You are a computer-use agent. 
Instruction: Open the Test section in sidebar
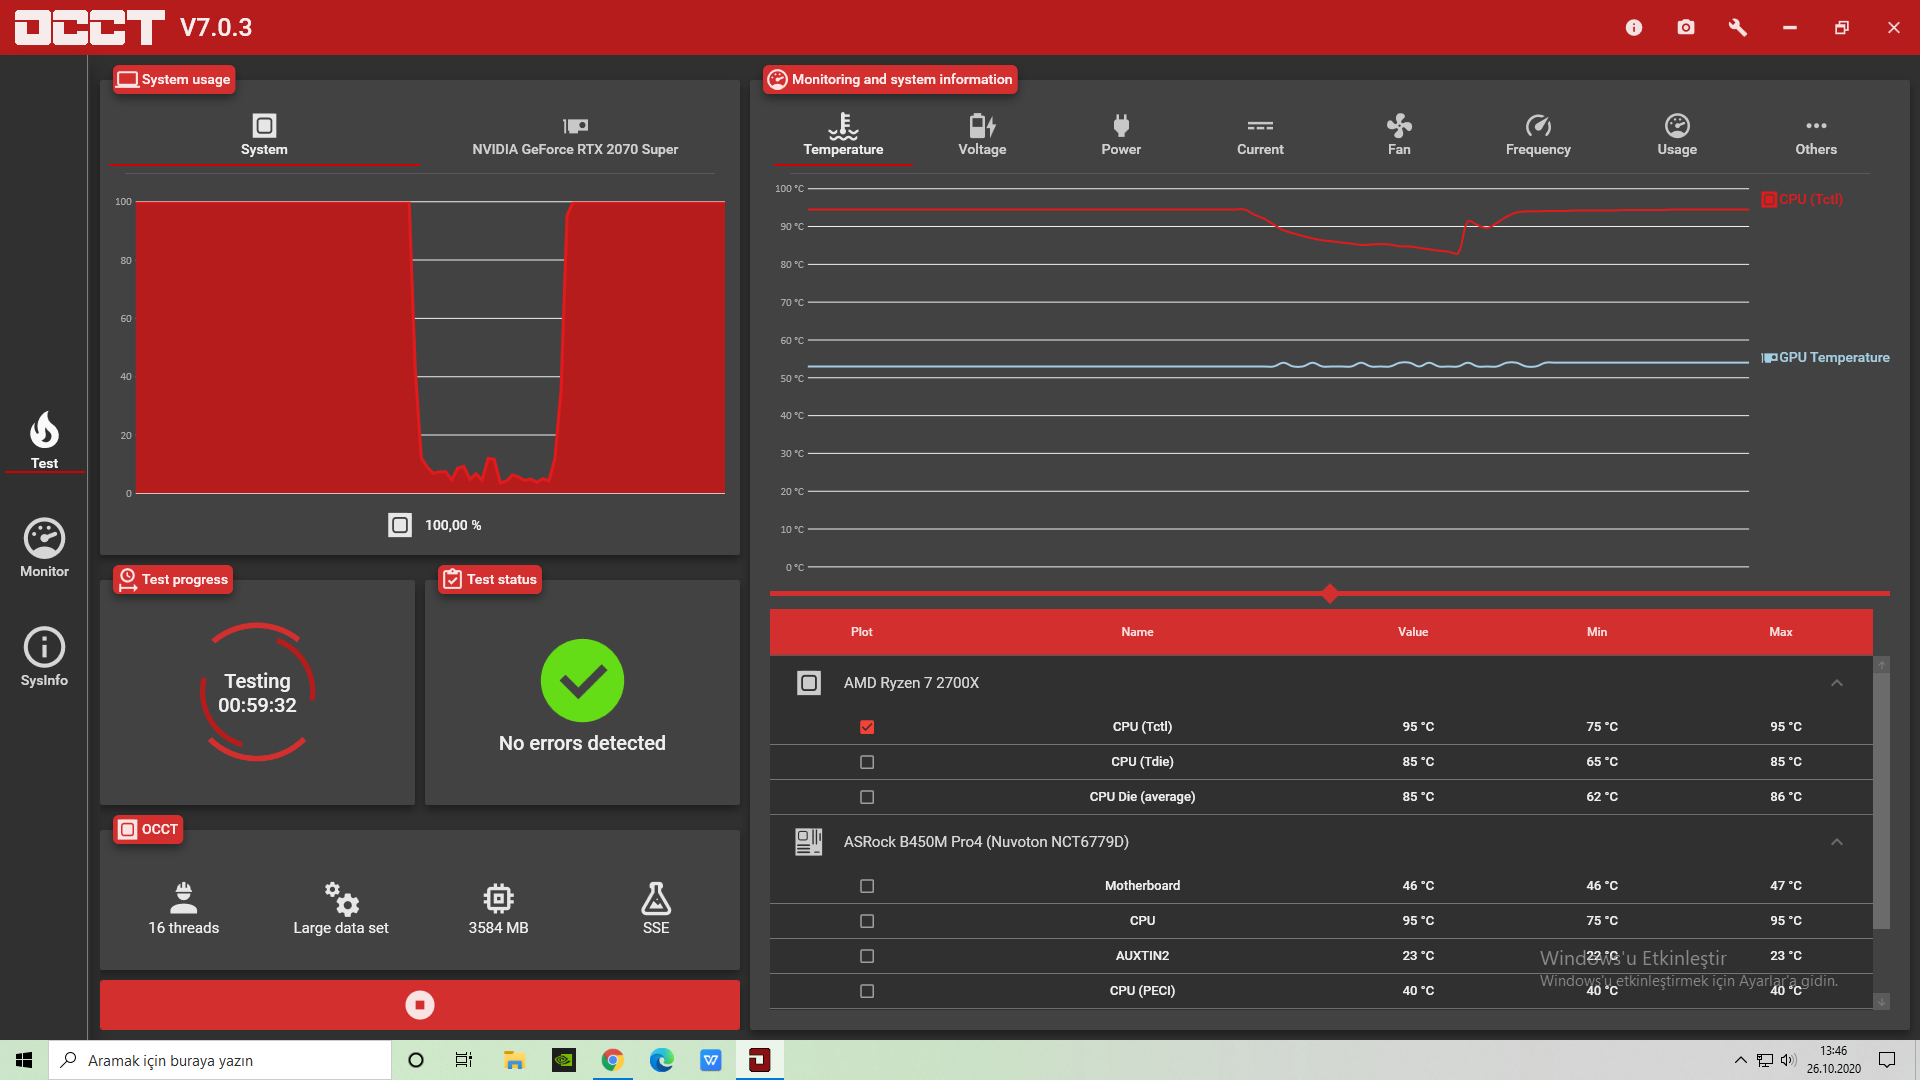coord(44,441)
